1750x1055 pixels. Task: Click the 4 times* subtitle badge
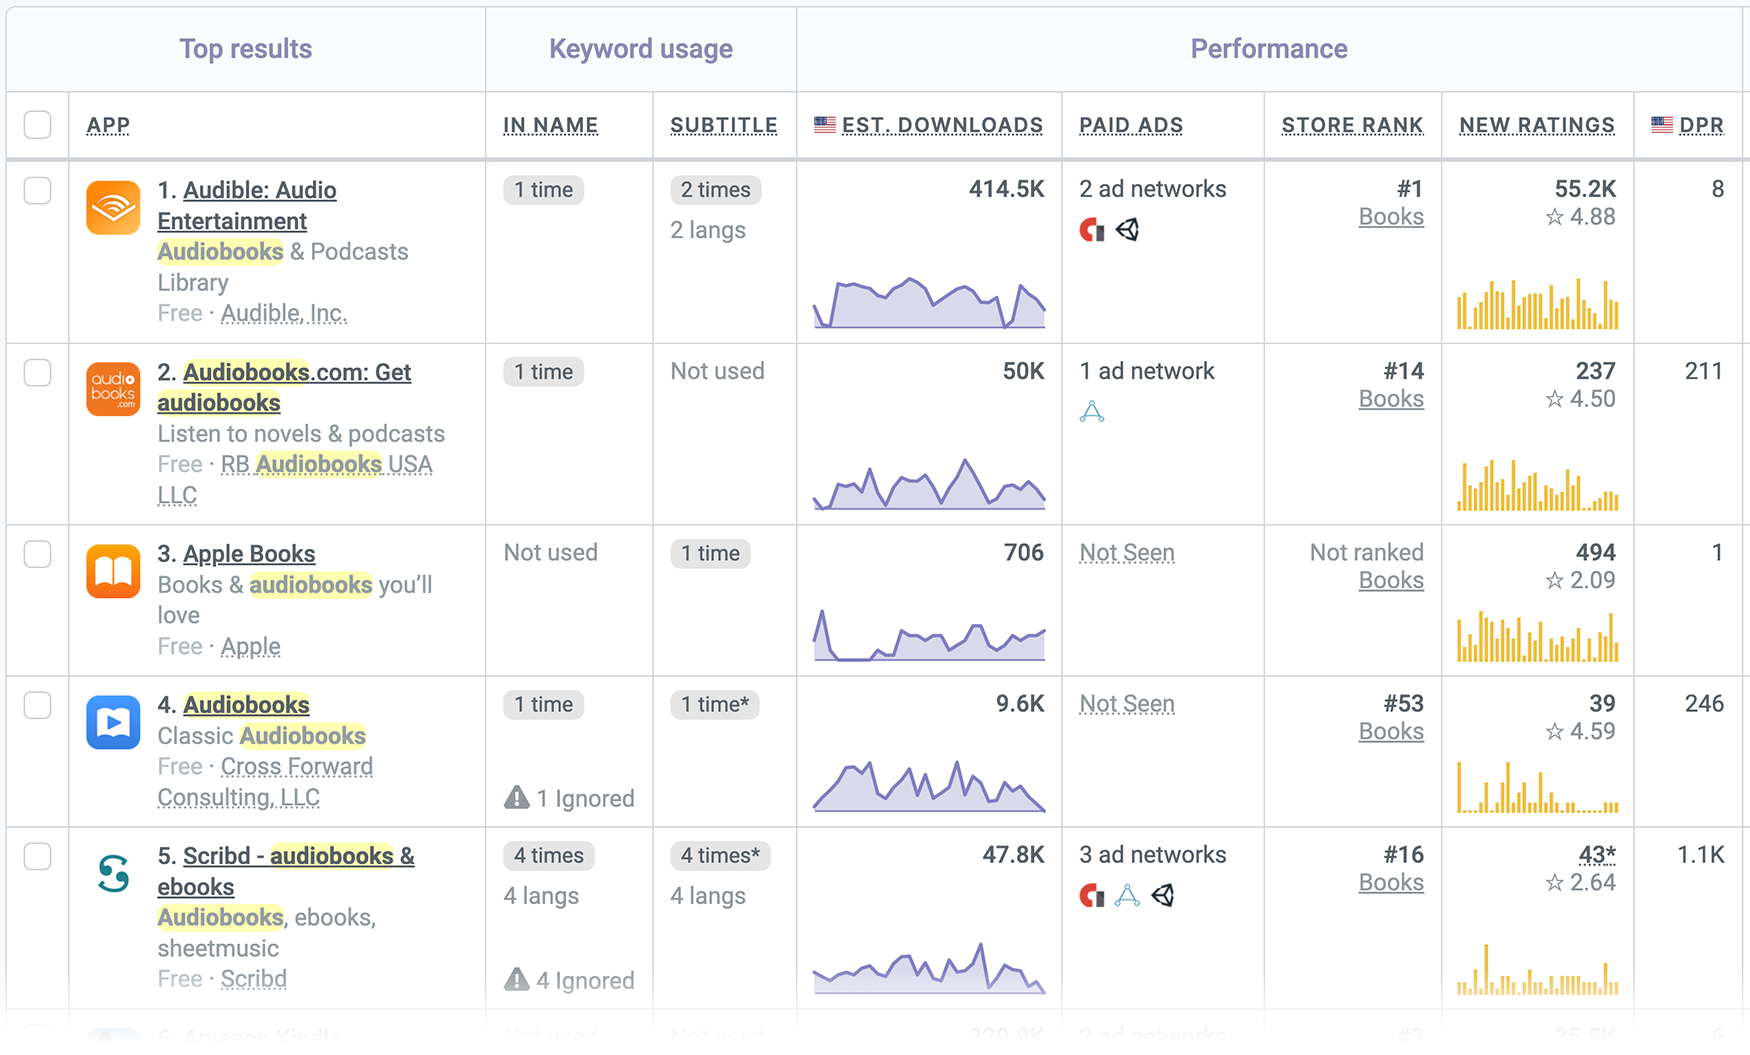click(720, 856)
